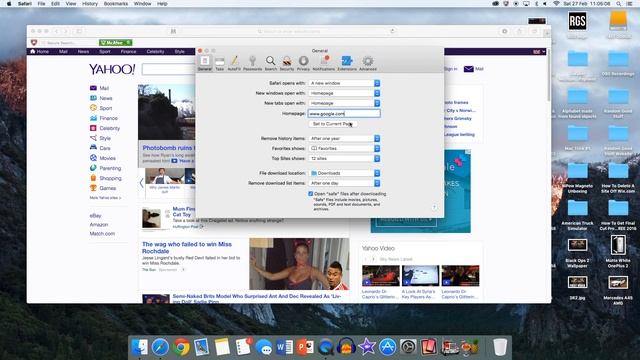Viewport: 640px width, 360px height.
Task: Open the 'Remove history items' dropdown
Action: [344, 138]
